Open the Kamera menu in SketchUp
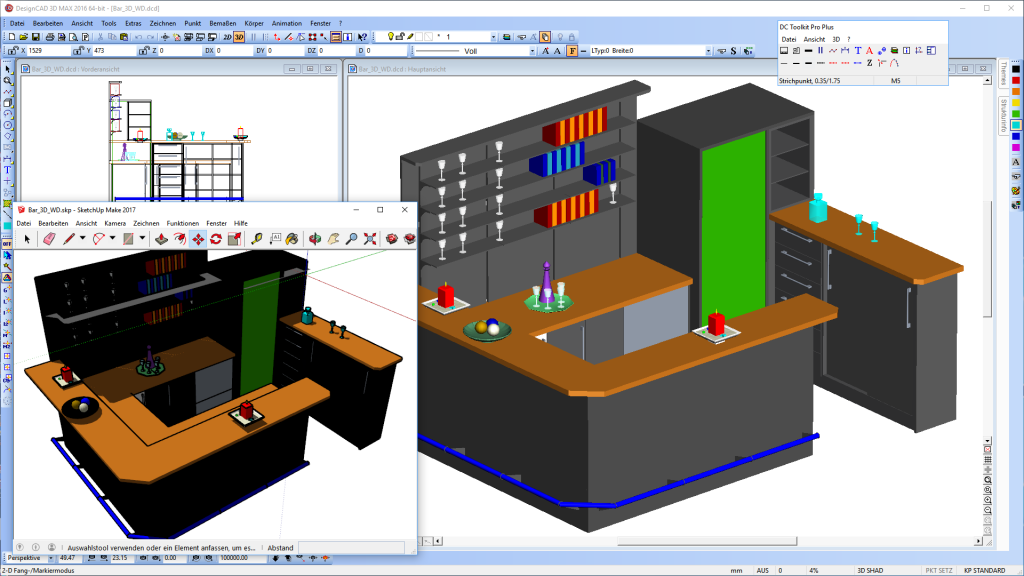This screenshot has width=1024, height=576. tap(116, 224)
